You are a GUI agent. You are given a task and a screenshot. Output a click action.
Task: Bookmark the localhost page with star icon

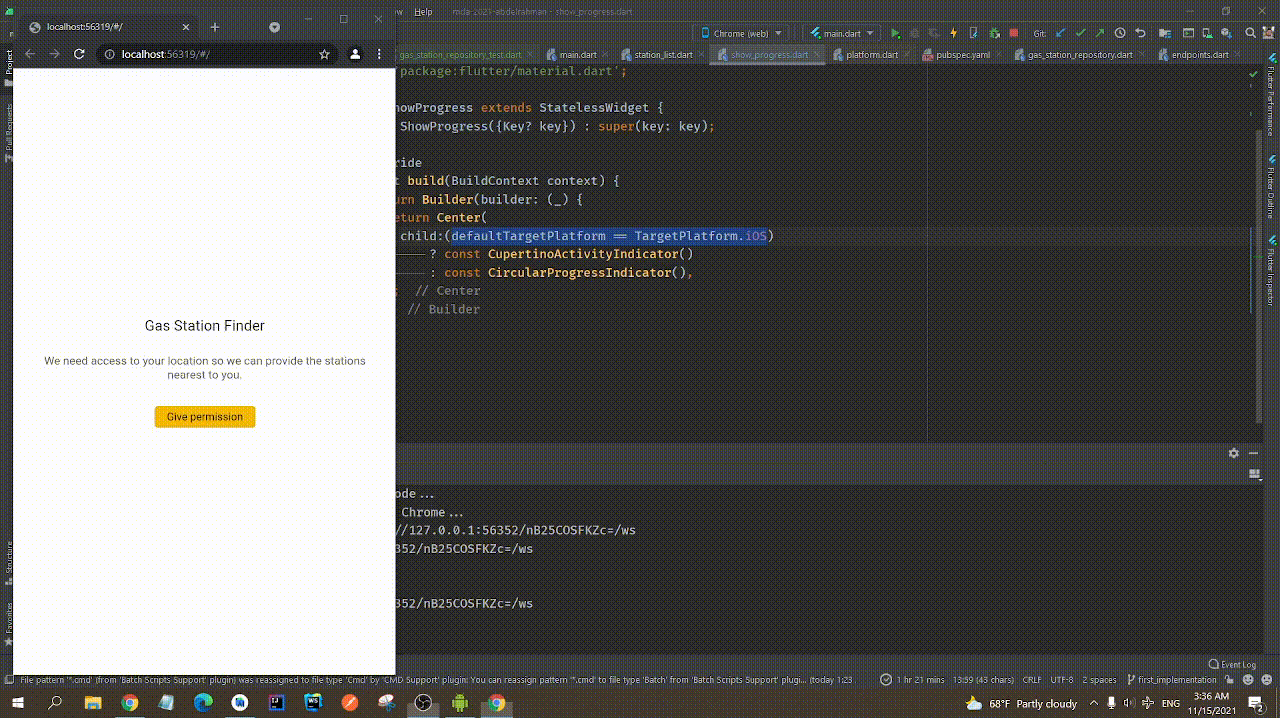point(324,54)
